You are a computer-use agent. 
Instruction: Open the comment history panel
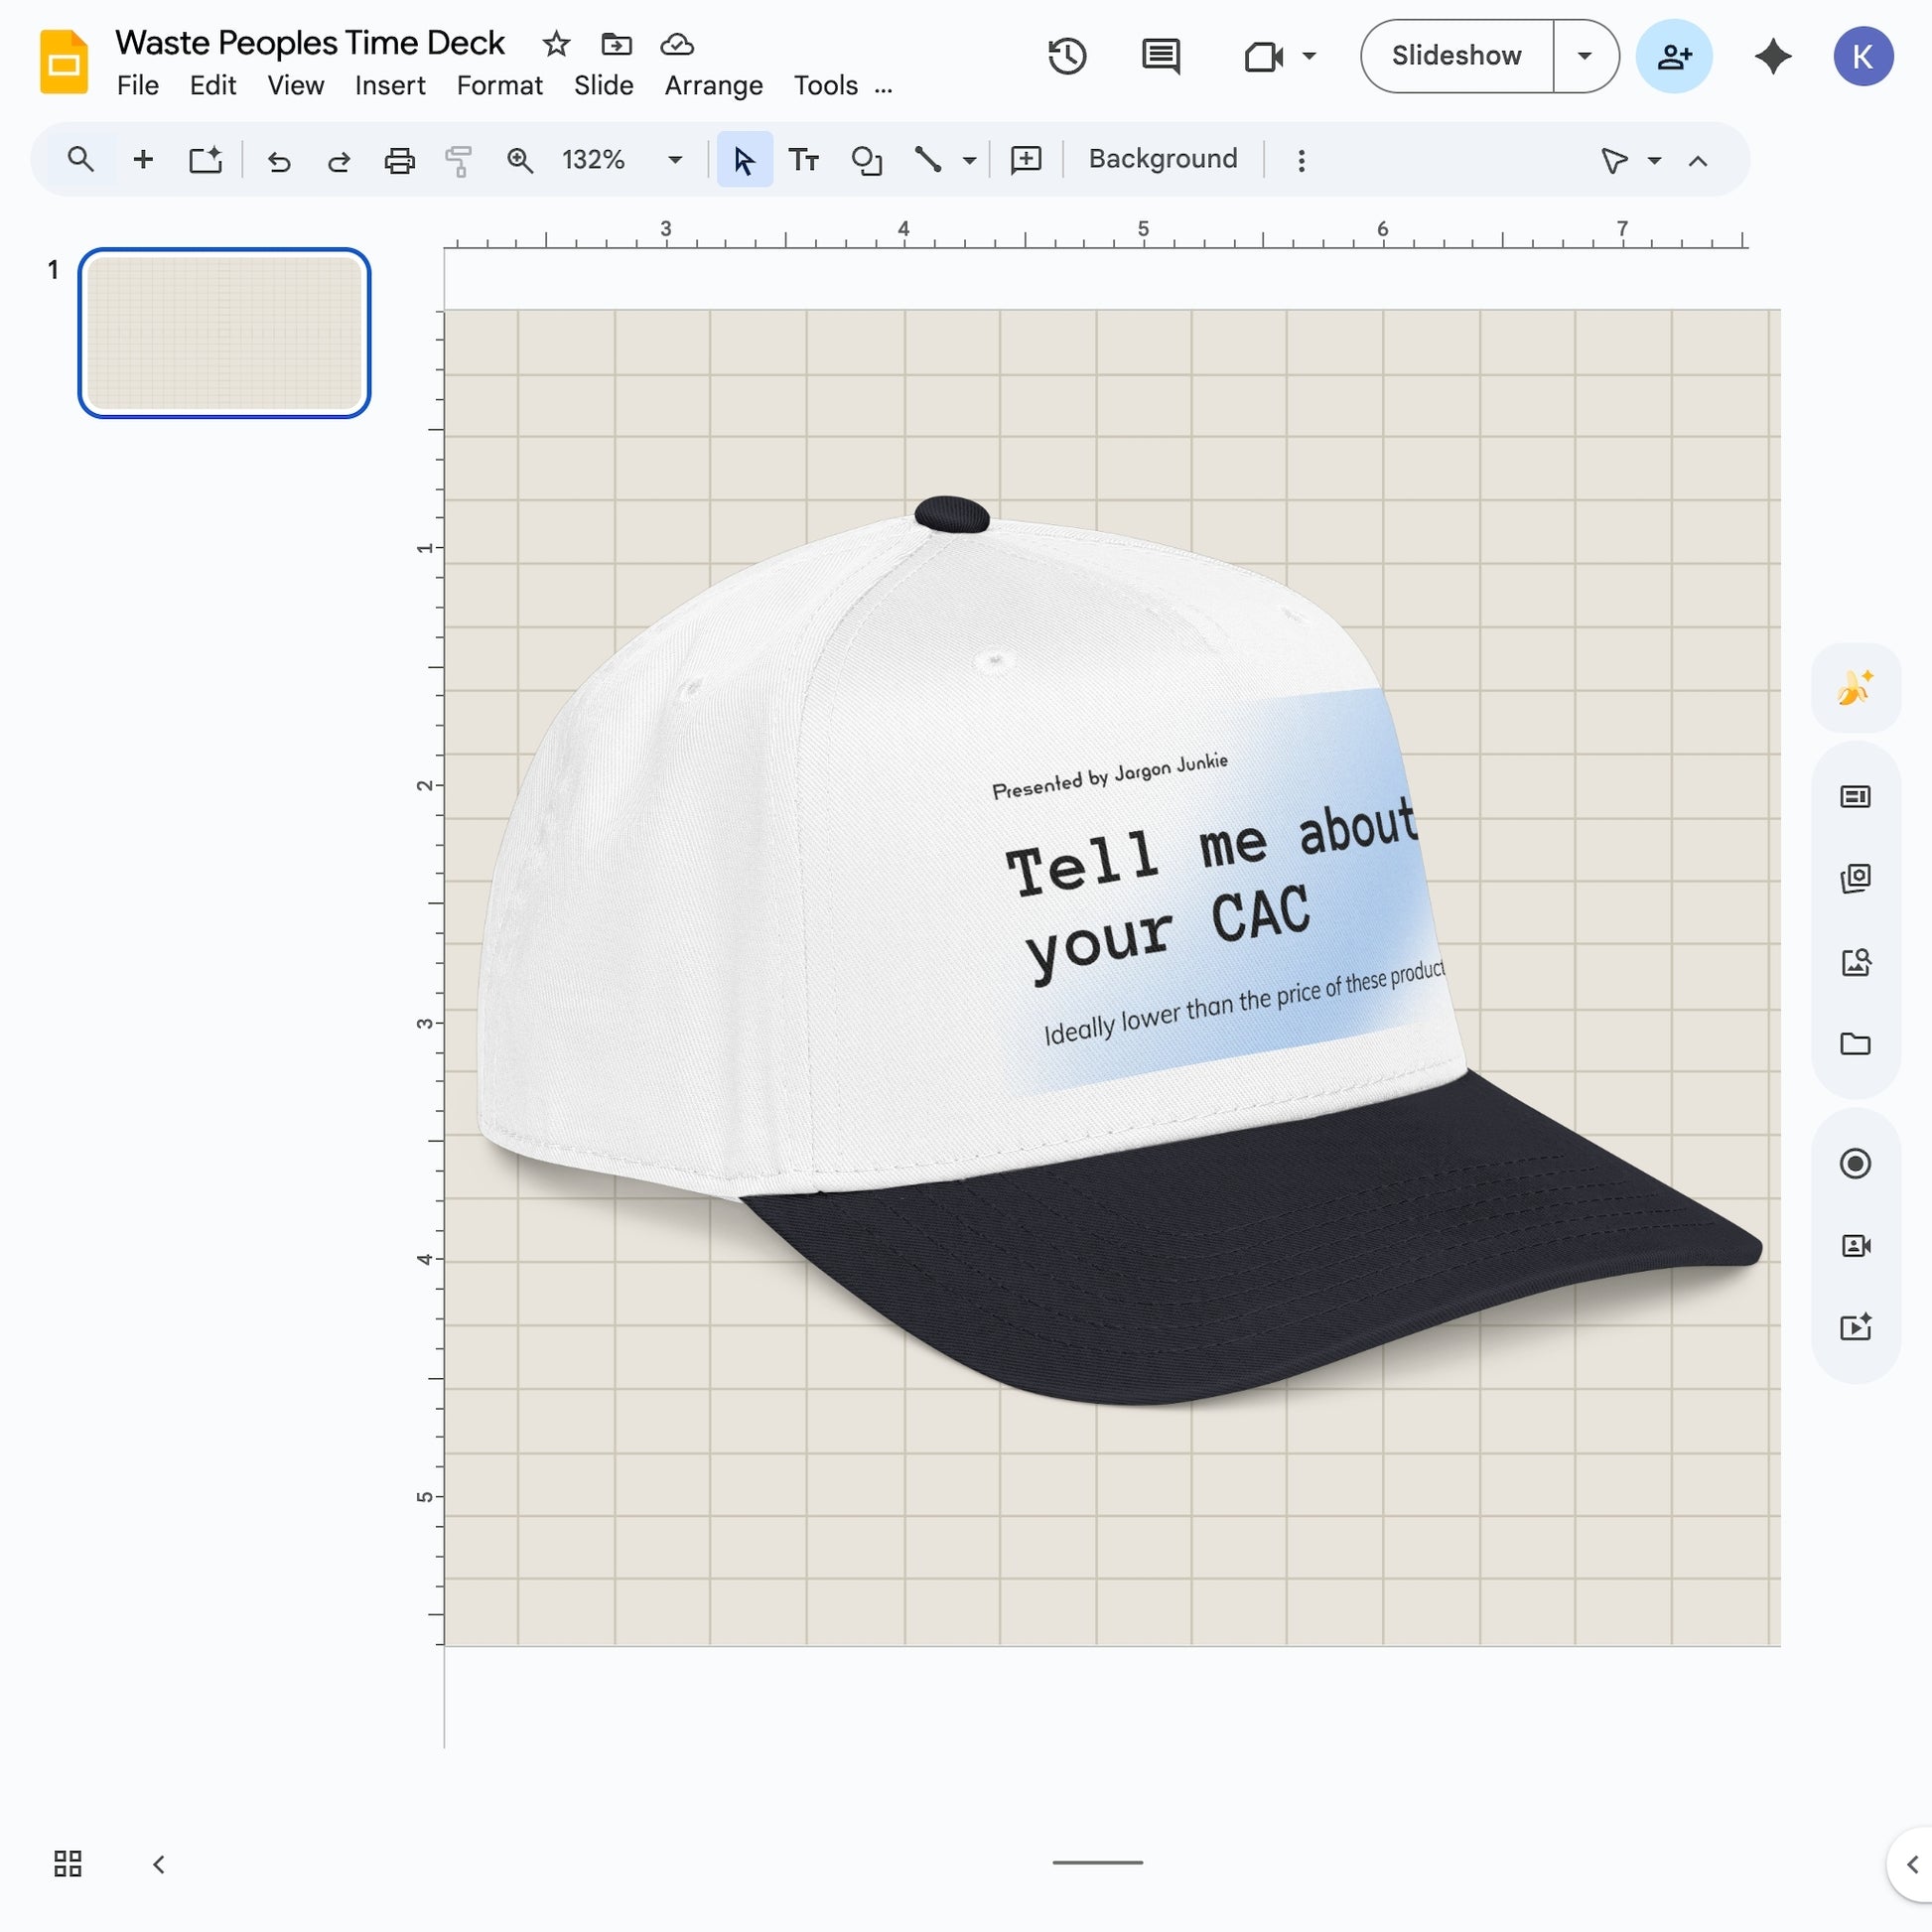pyautogui.click(x=1160, y=56)
